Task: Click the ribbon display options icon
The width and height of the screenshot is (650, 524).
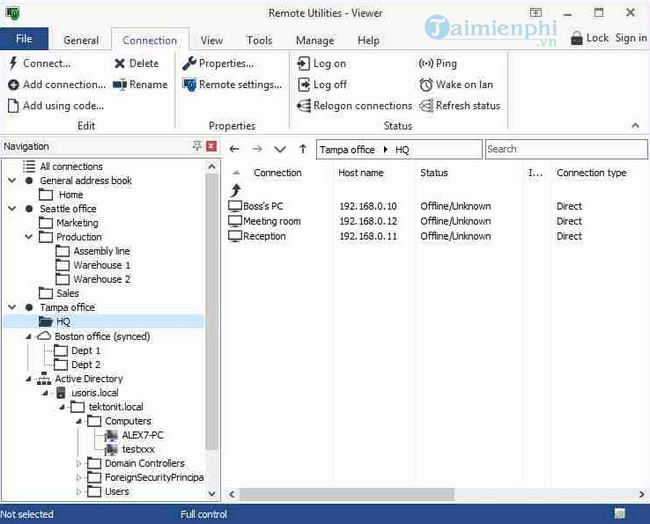Action: coord(536,13)
